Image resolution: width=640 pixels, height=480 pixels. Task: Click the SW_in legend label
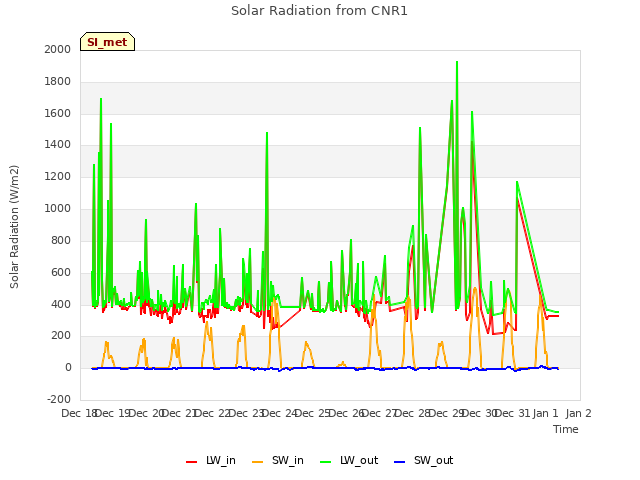(x=287, y=460)
